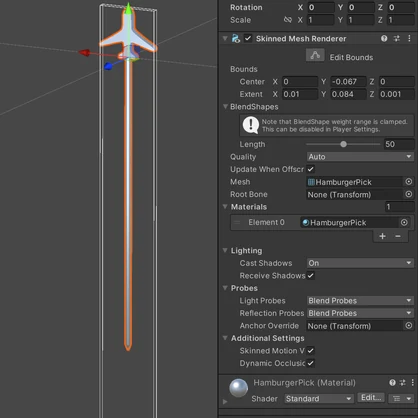
Task: Collapse the BlendShapes section
Action: tap(225, 107)
